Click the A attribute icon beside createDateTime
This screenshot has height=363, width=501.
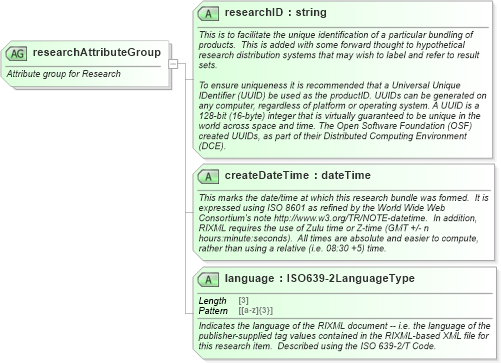coord(208,177)
